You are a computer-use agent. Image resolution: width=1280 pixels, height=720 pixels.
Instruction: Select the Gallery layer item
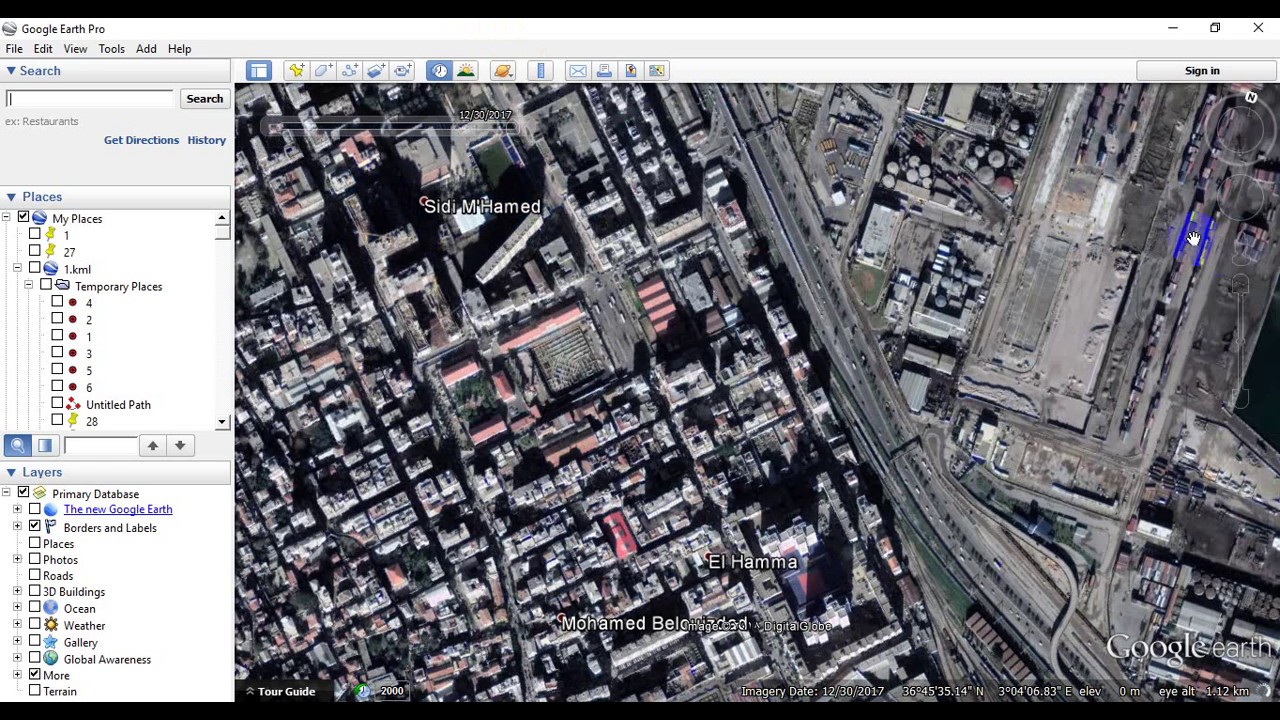(80, 642)
